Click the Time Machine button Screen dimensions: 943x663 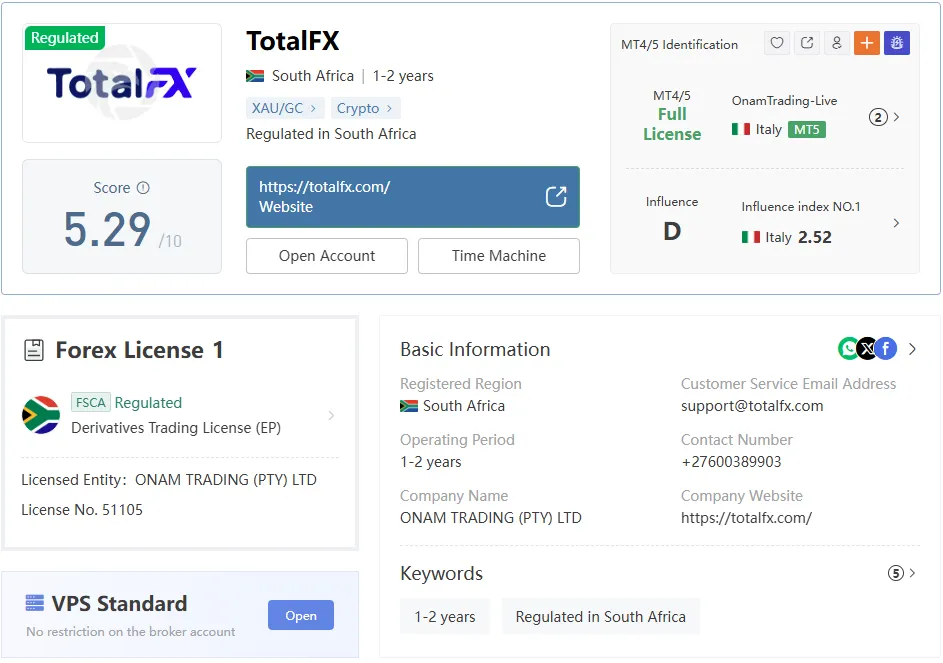(499, 256)
